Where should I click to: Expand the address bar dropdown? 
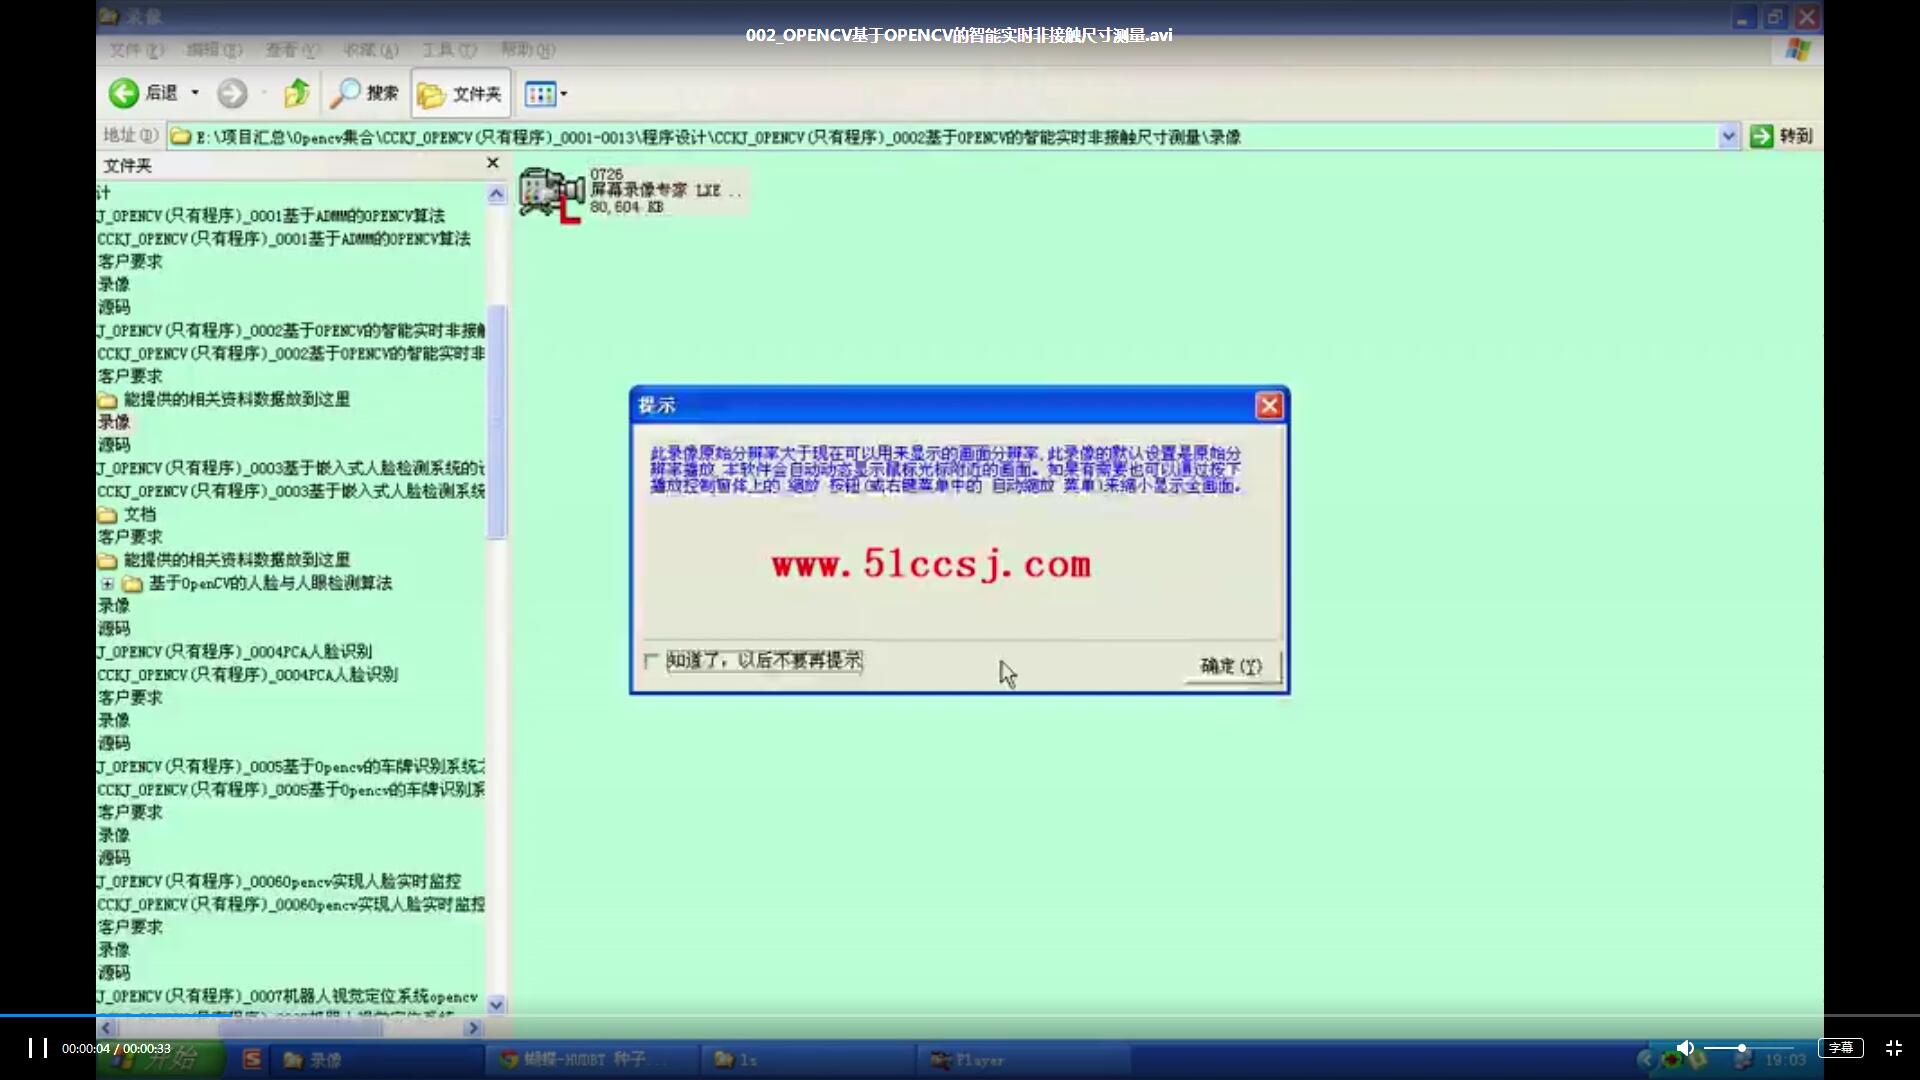pyautogui.click(x=1728, y=137)
